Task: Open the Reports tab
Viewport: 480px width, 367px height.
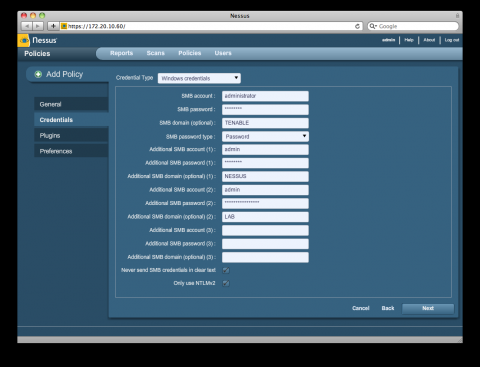Action: (121, 53)
